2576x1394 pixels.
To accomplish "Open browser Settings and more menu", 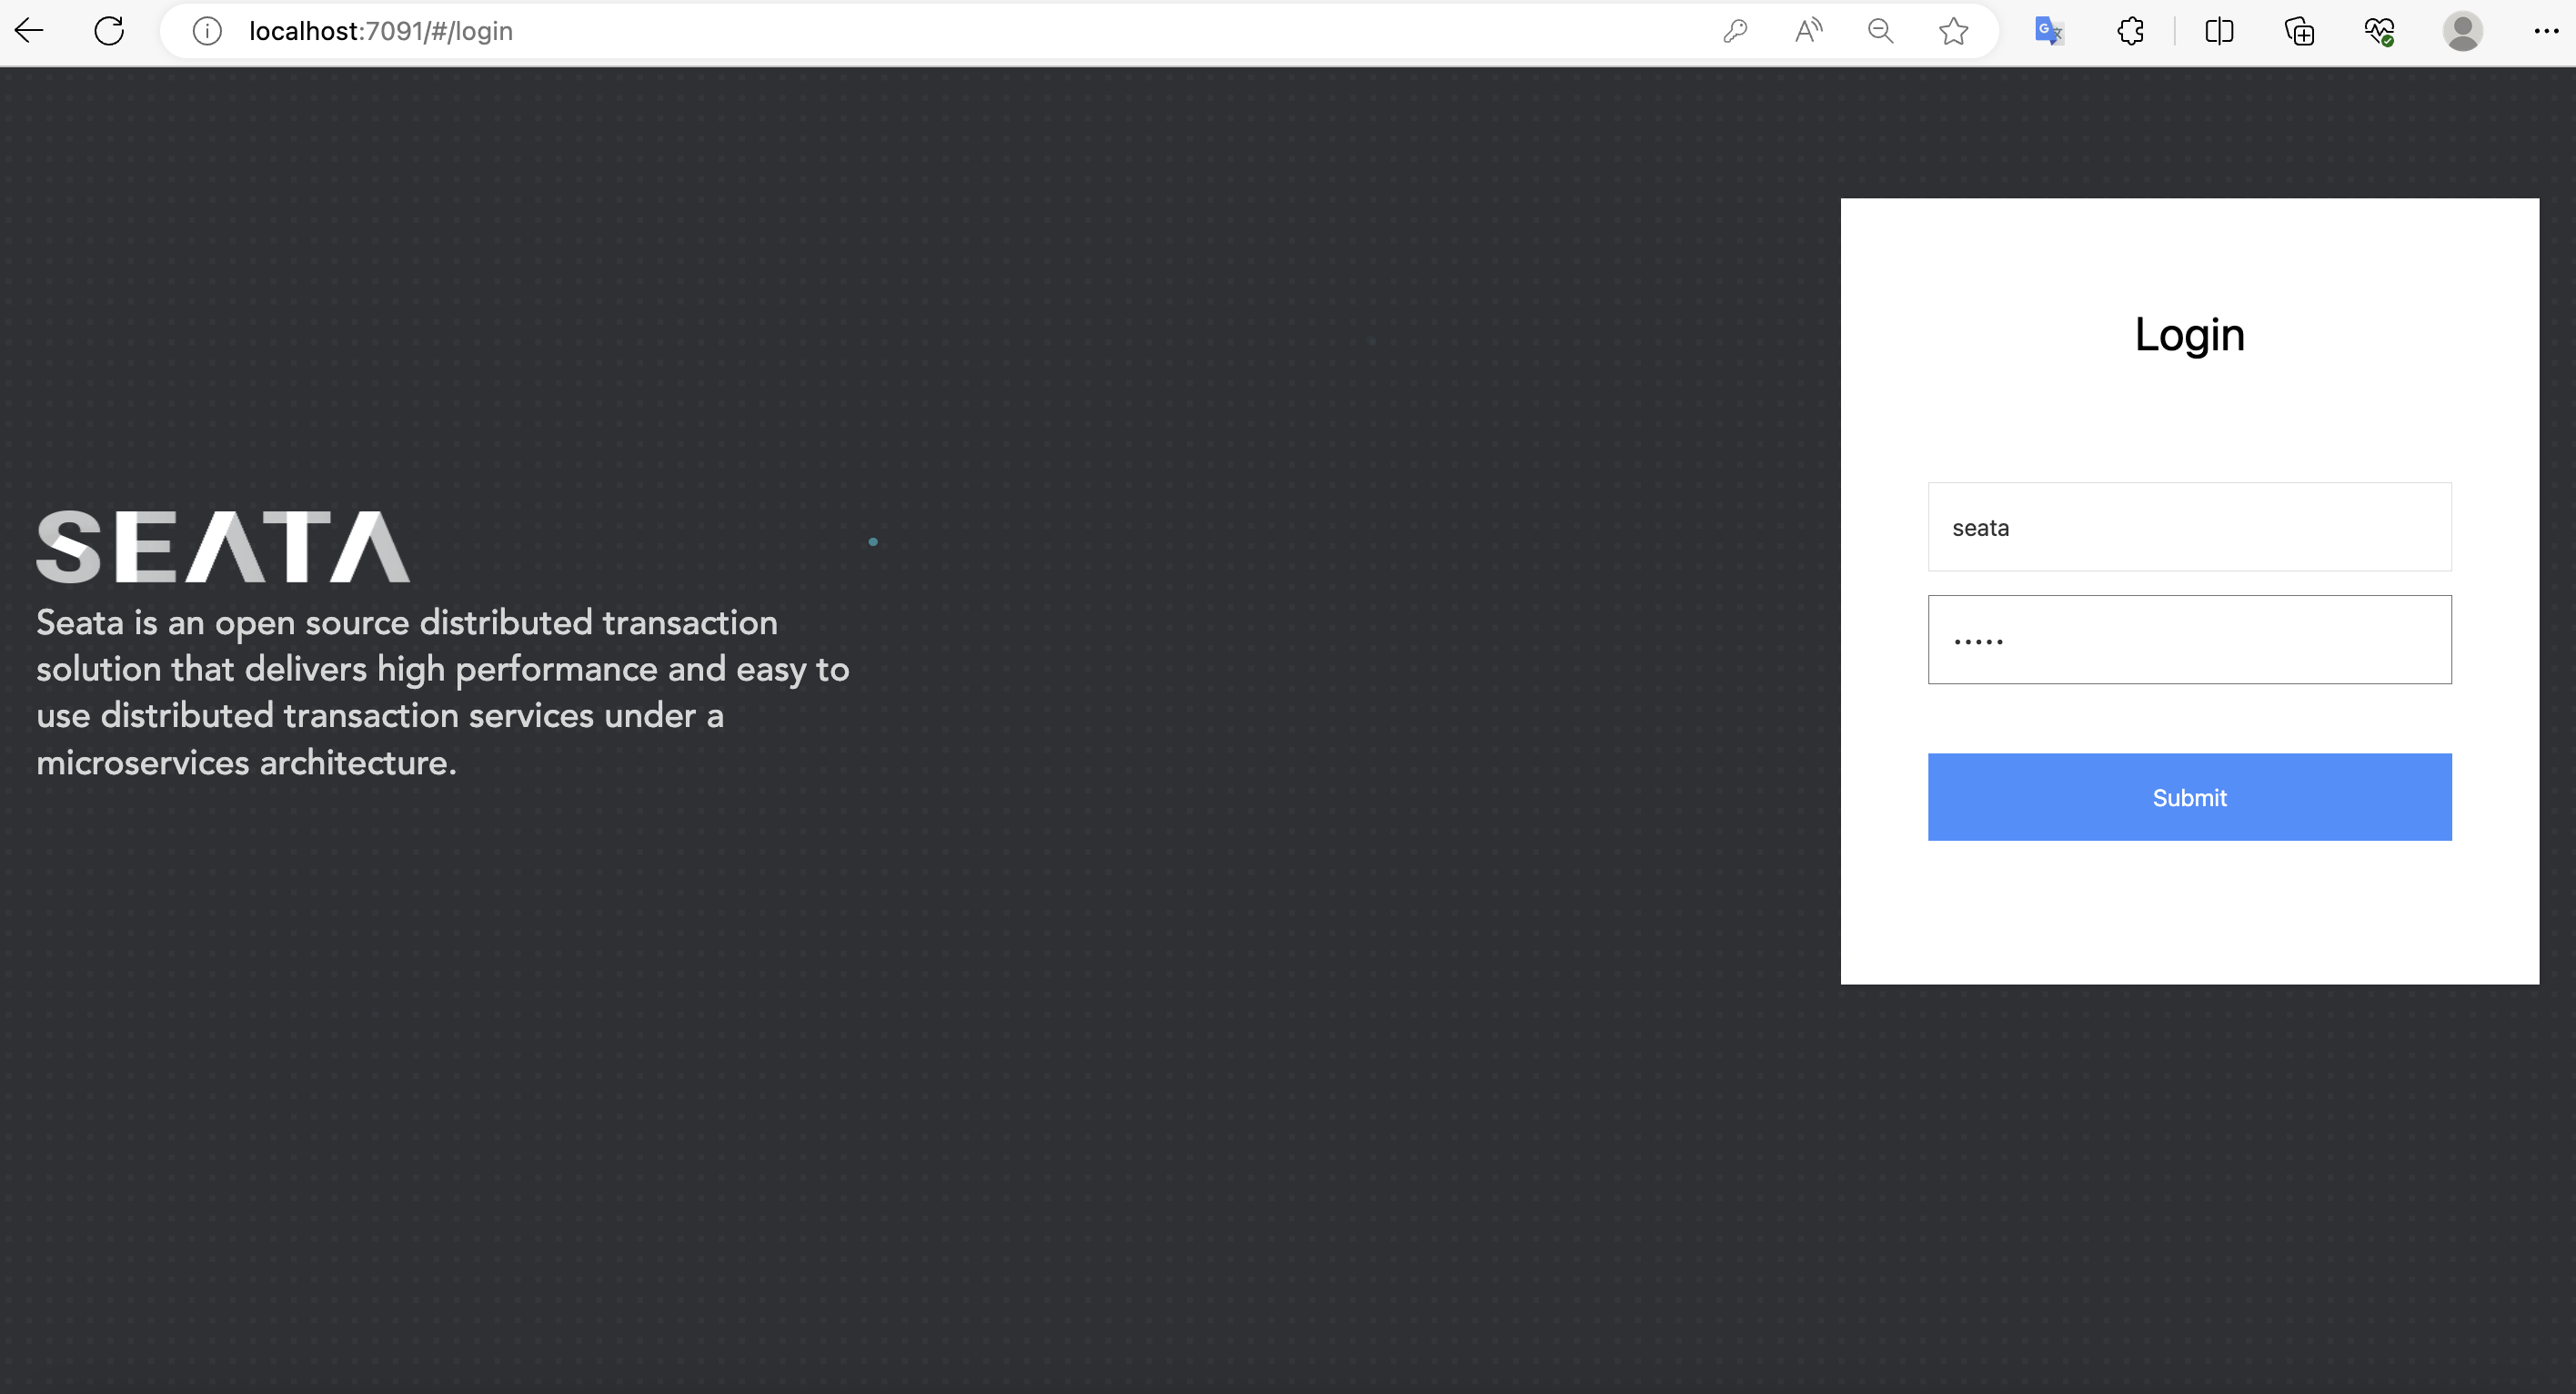I will pyautogui.click(x=2546, y=31).
